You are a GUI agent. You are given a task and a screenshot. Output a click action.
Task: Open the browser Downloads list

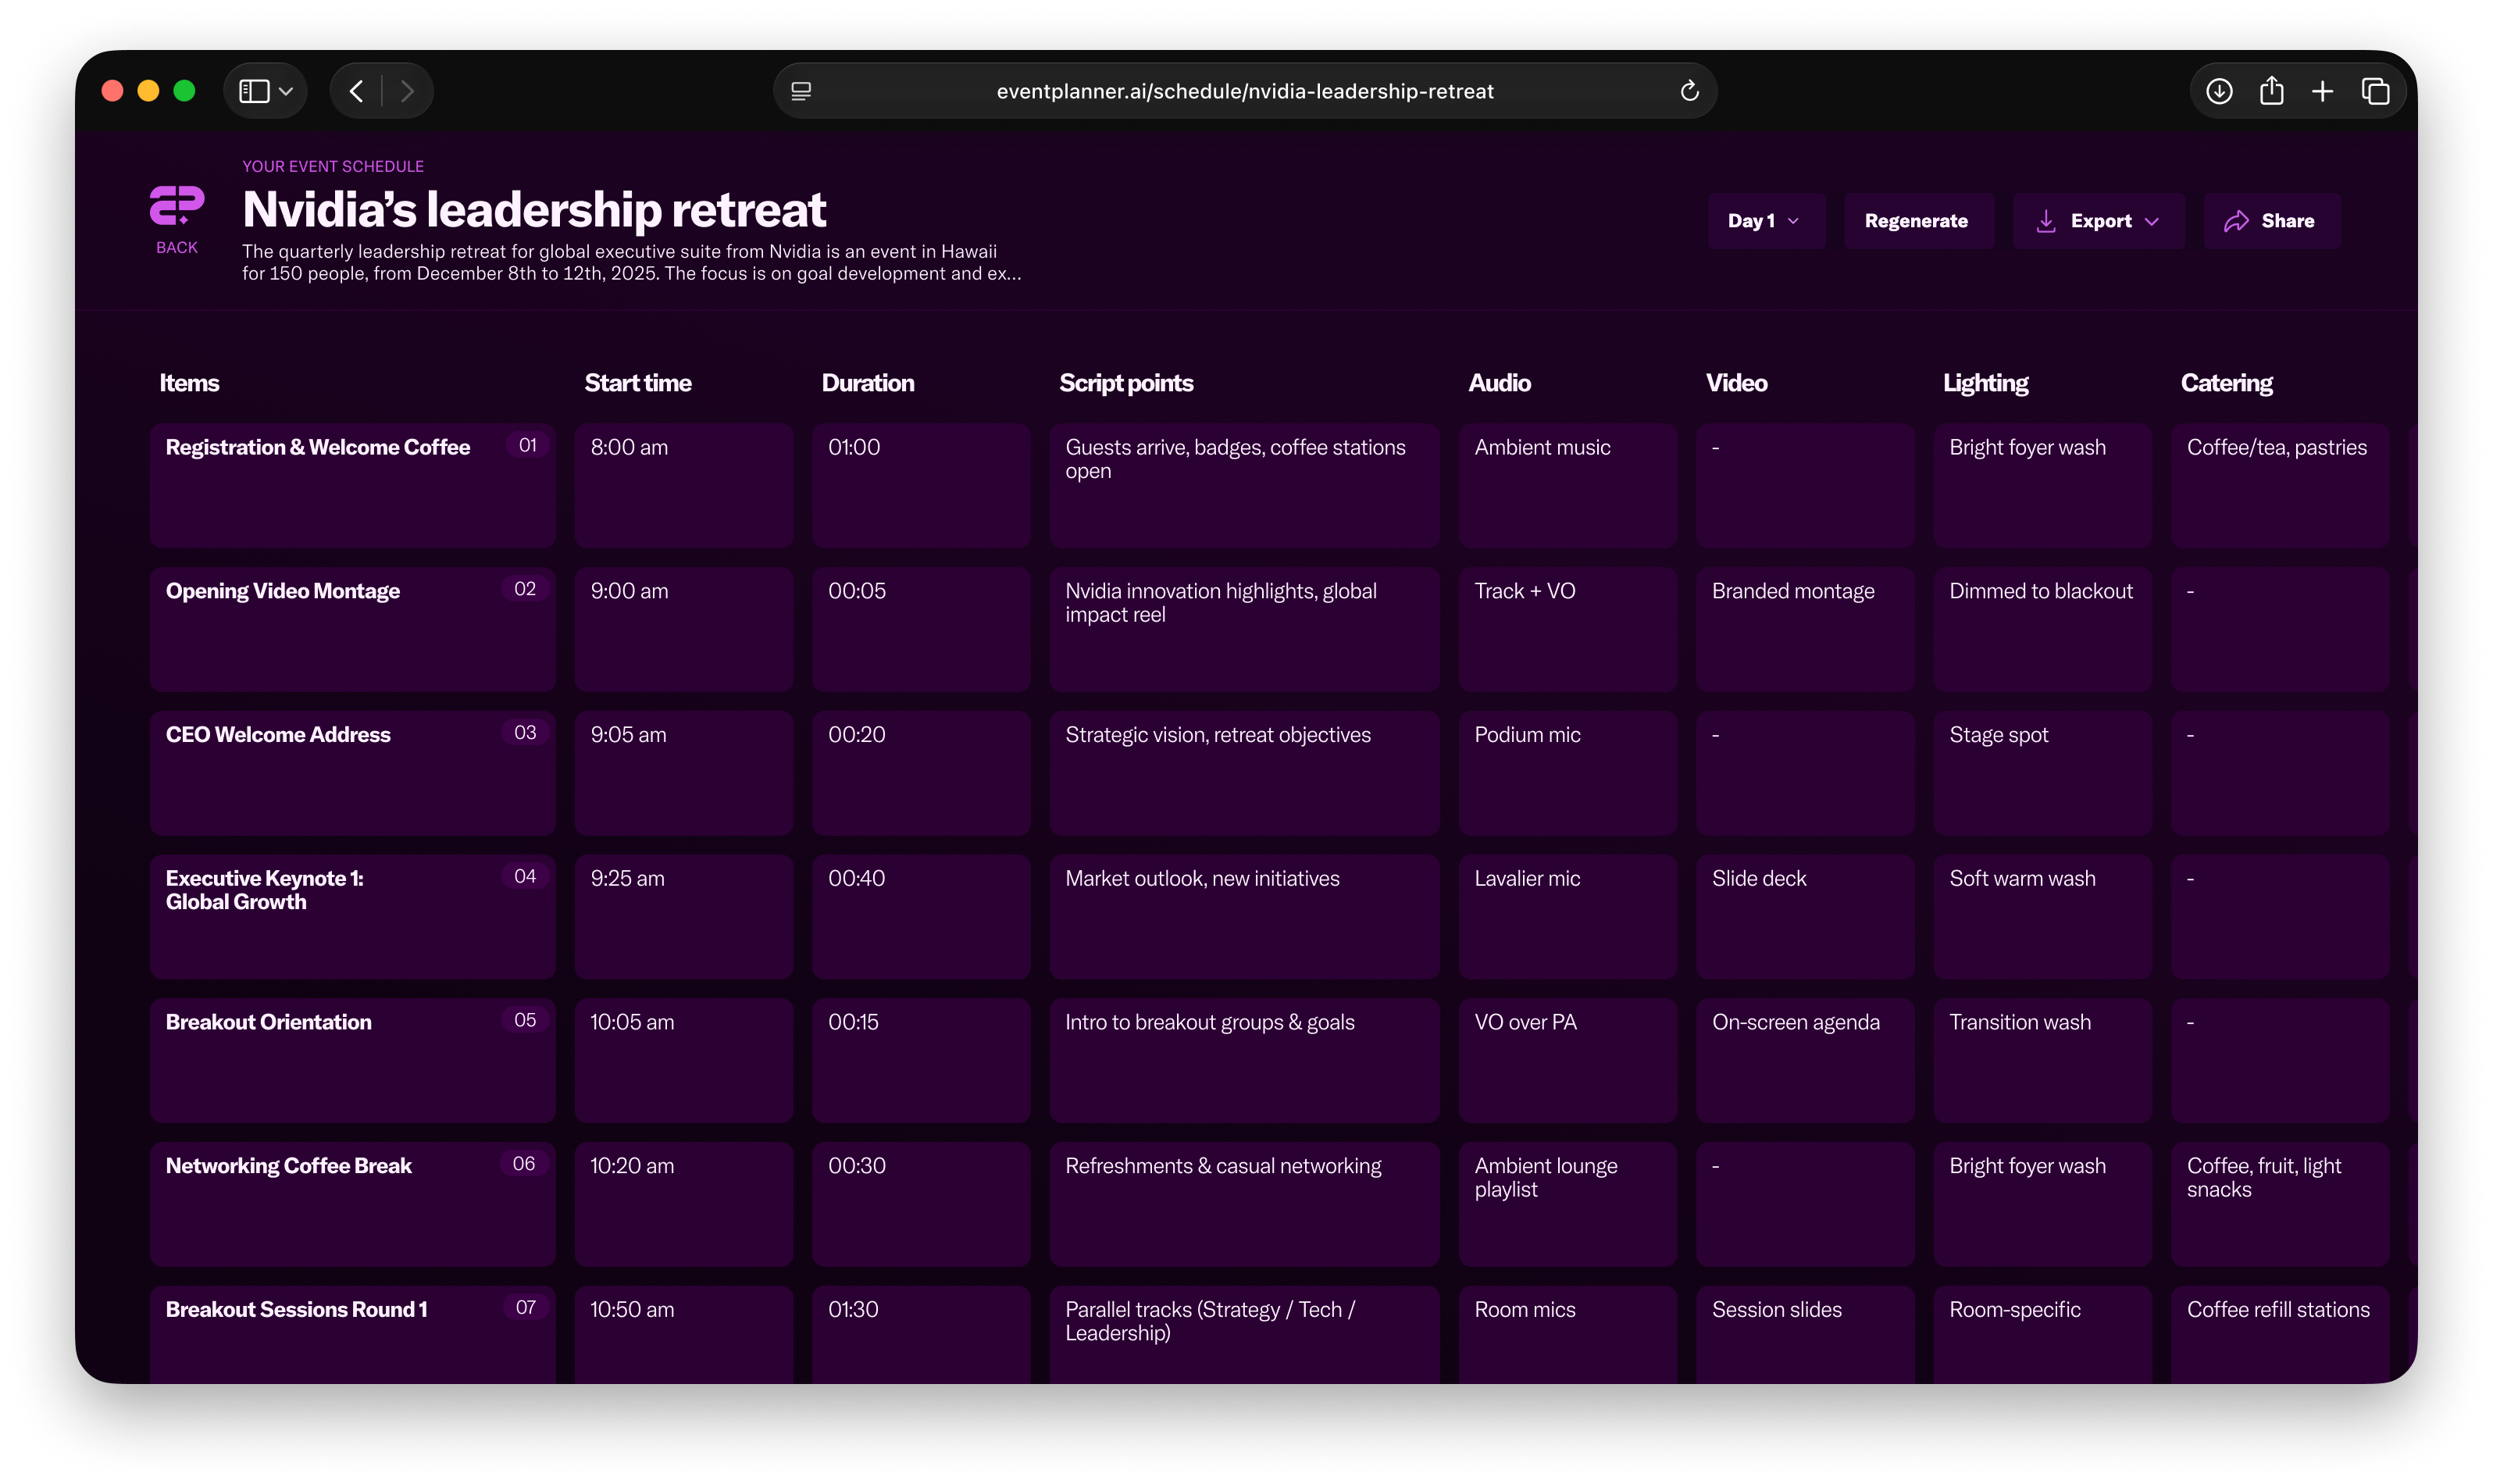[x=2219, y=90]
